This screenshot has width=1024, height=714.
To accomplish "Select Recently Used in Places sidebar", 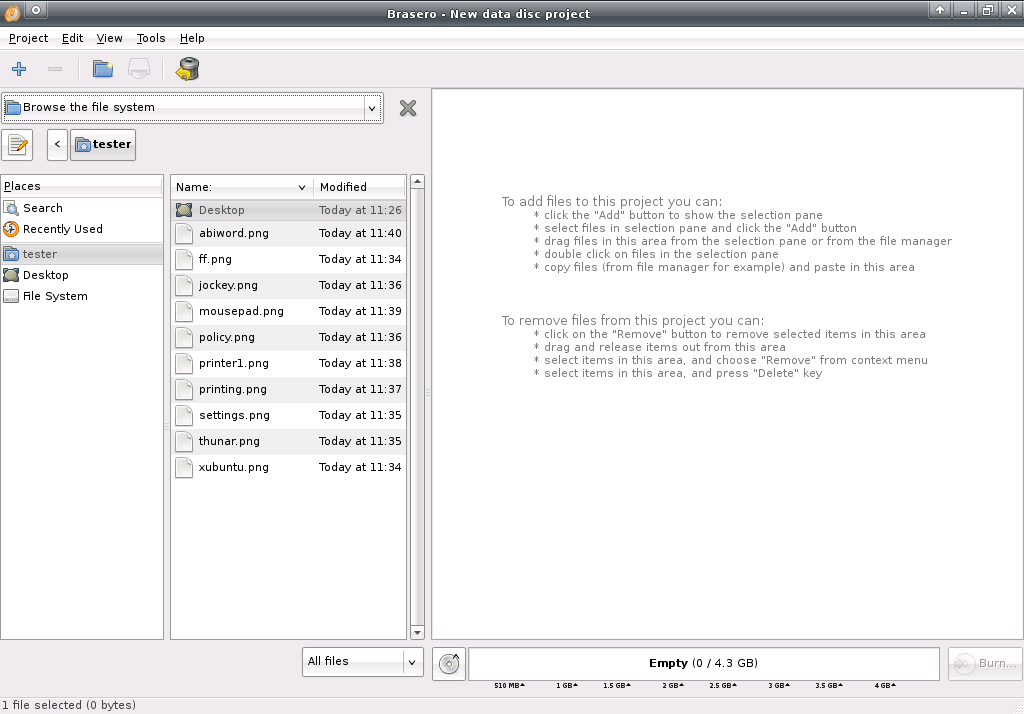I will [x=82, y=229].
